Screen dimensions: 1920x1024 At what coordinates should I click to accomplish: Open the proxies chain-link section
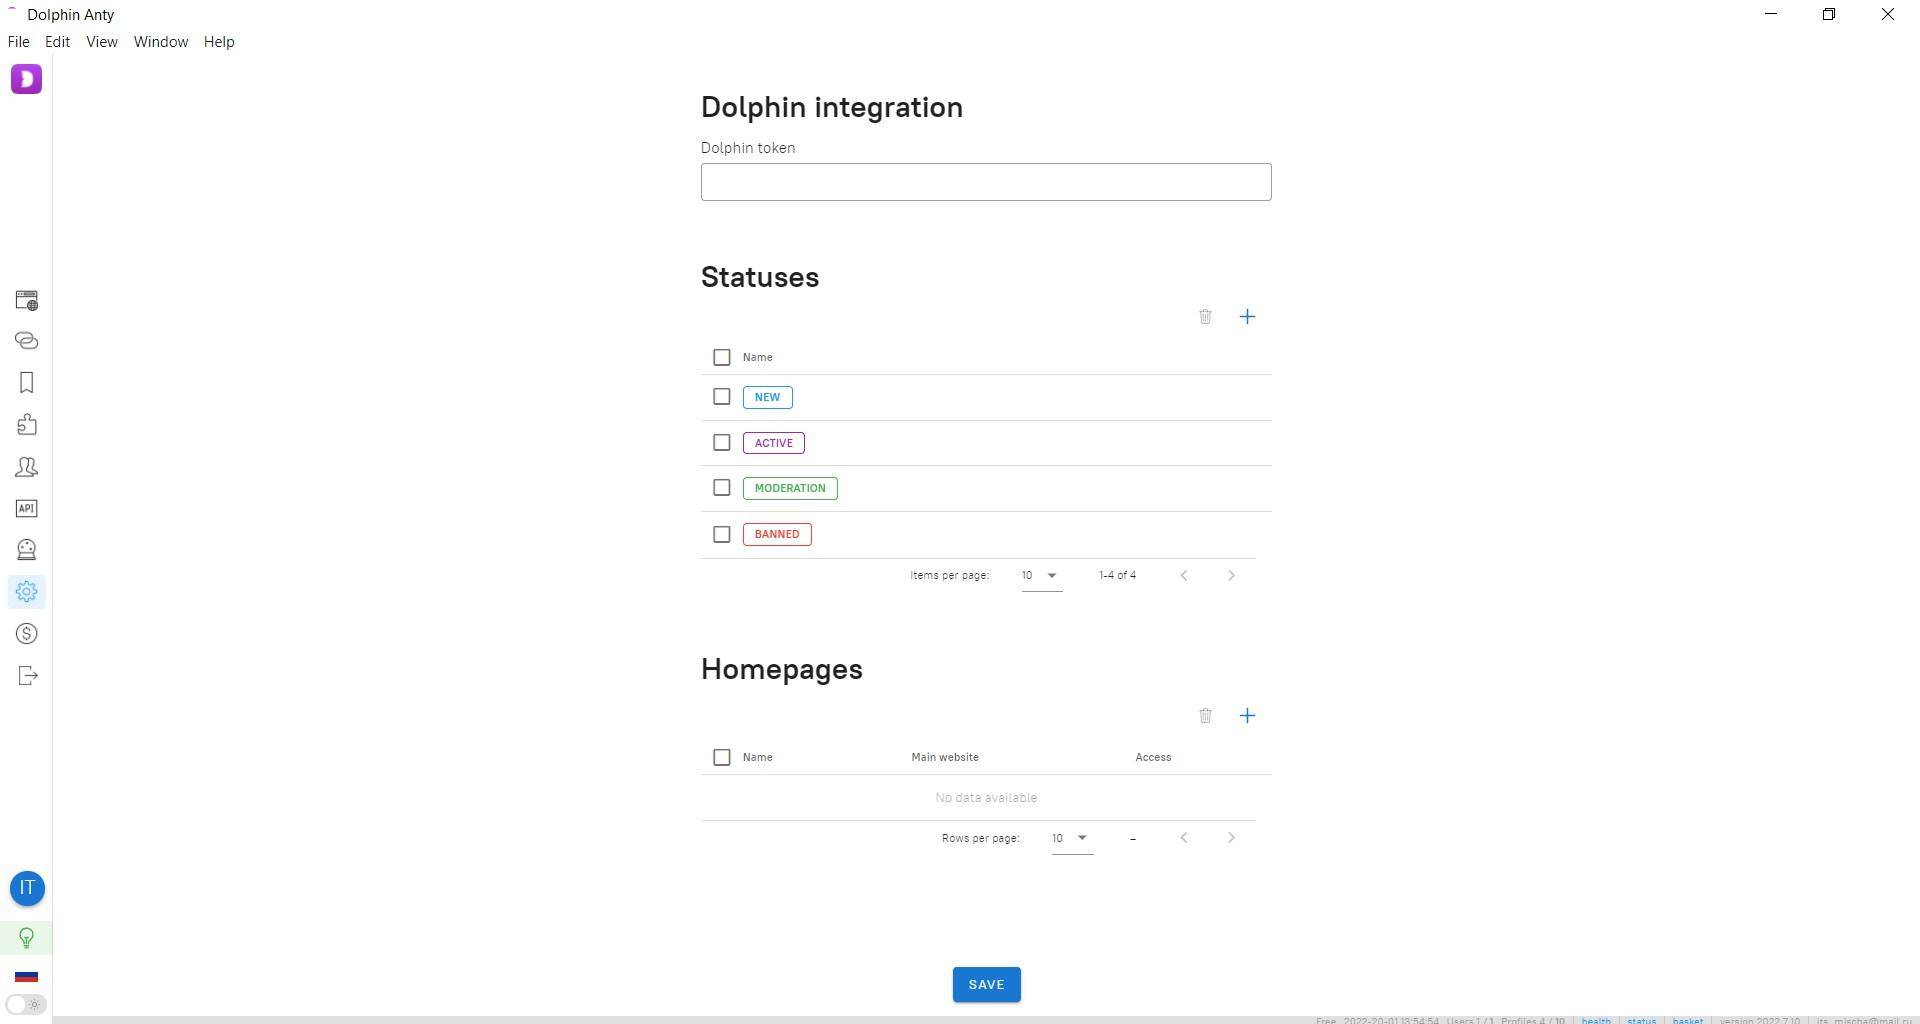pos(27,341)
